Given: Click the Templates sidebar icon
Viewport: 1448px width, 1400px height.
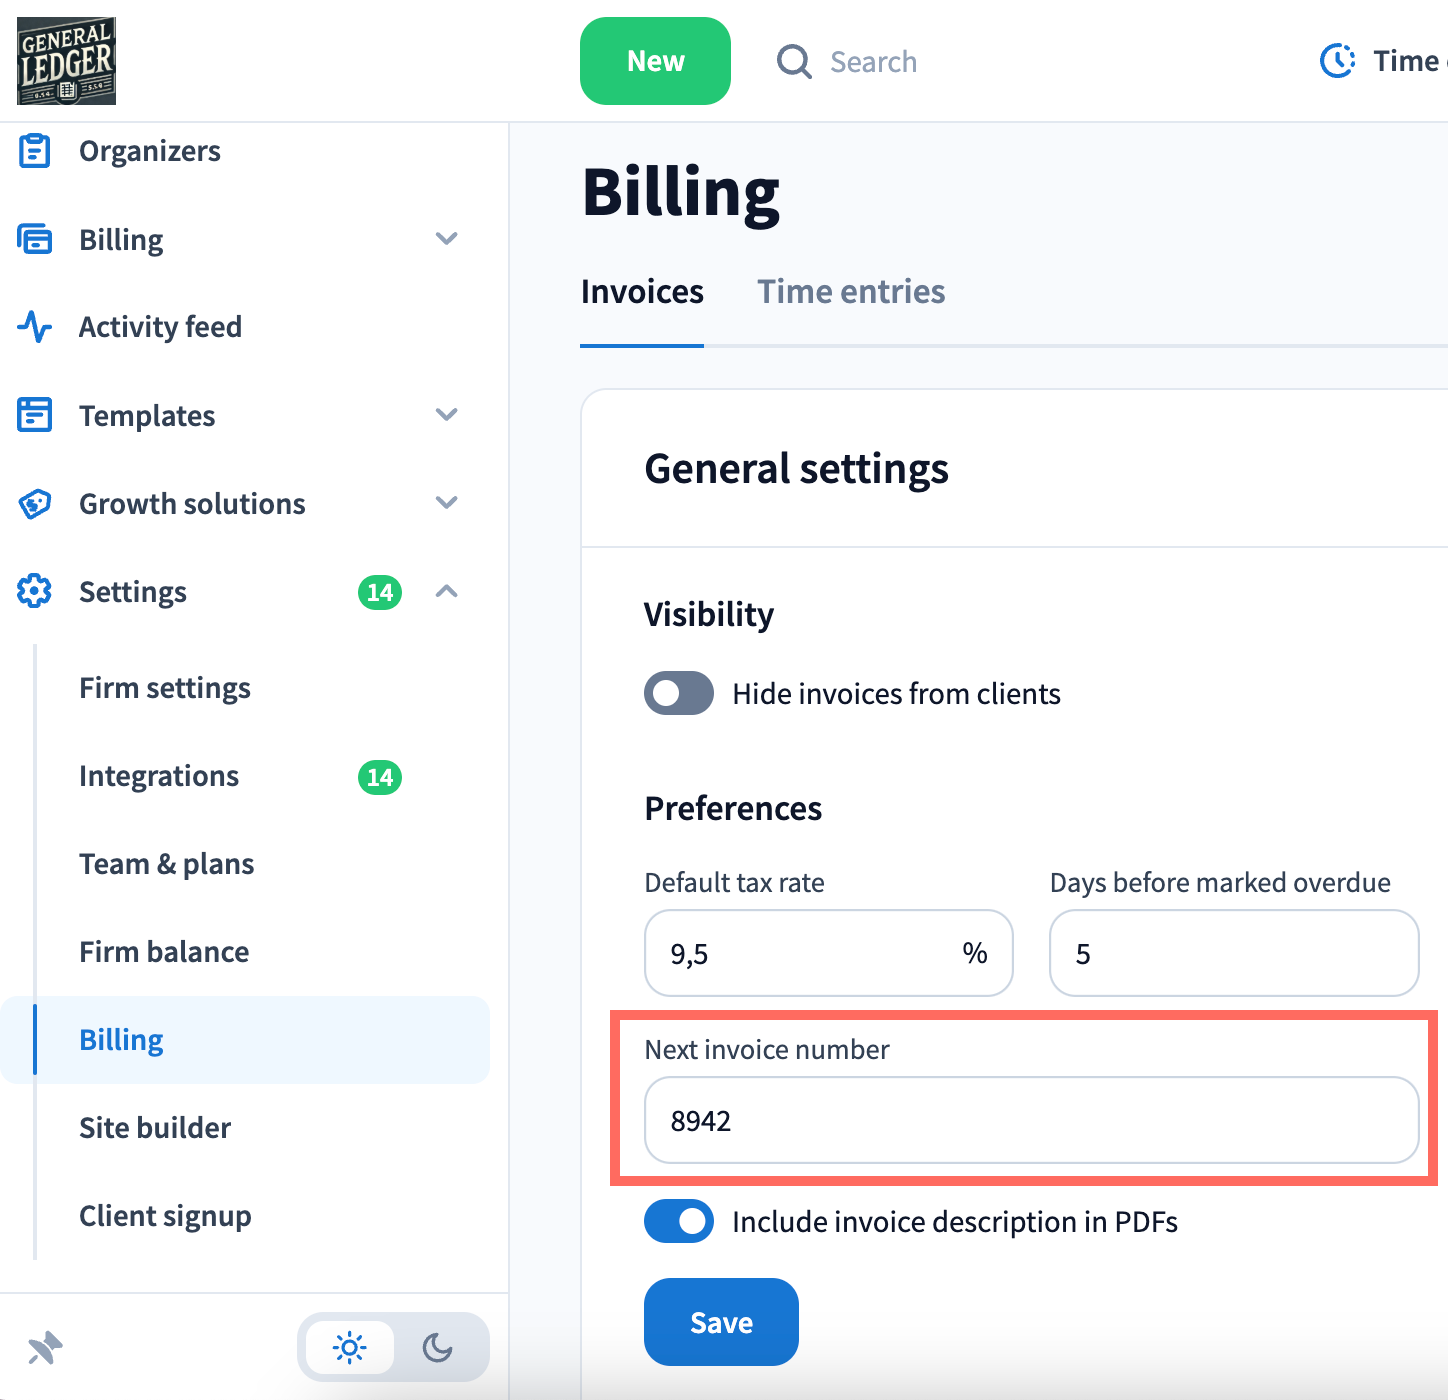Looking at the screenshot, I should (35, 415).
